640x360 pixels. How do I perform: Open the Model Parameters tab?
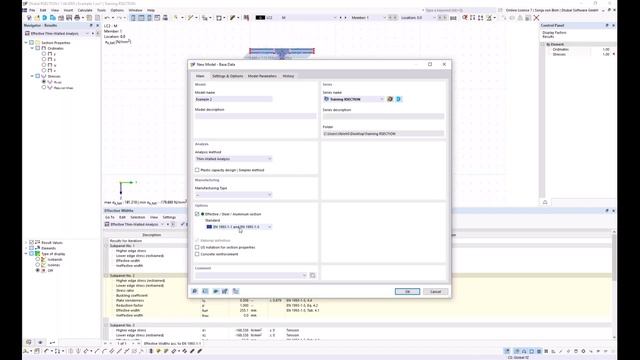pos(262,76)
